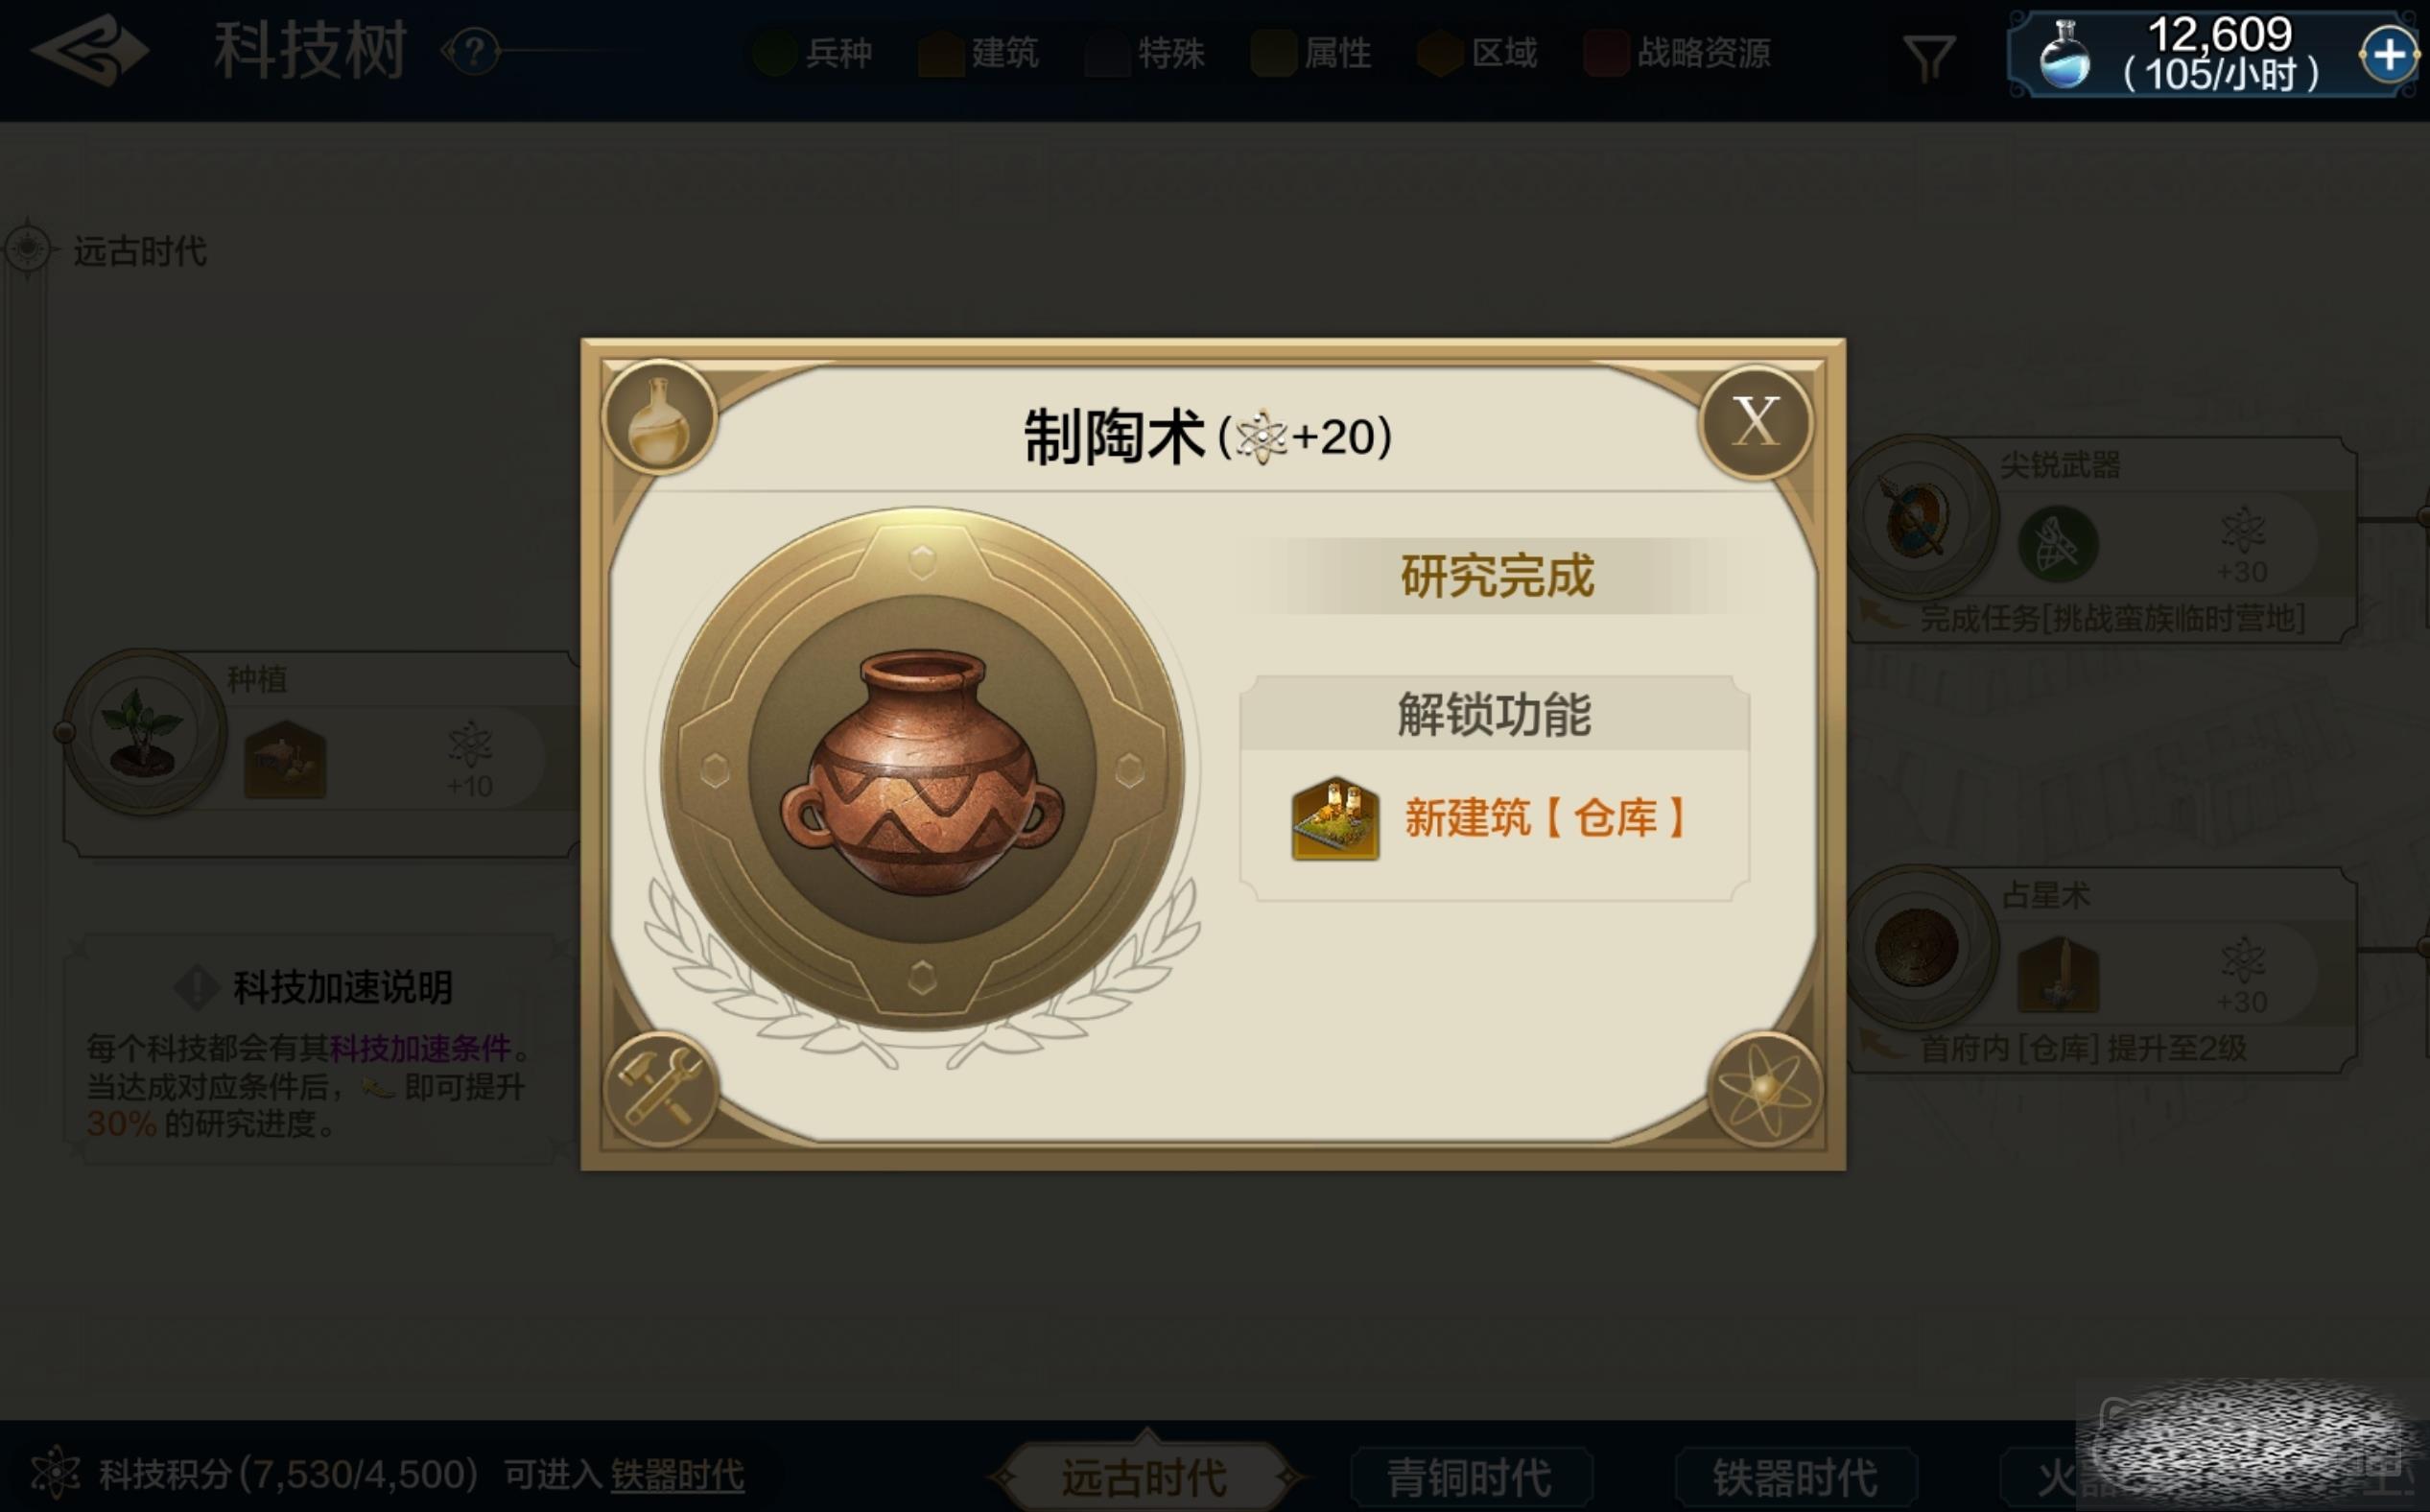Toggle the 属性 filter
Screen dimensions: 2430x1512
[1311, 53]
